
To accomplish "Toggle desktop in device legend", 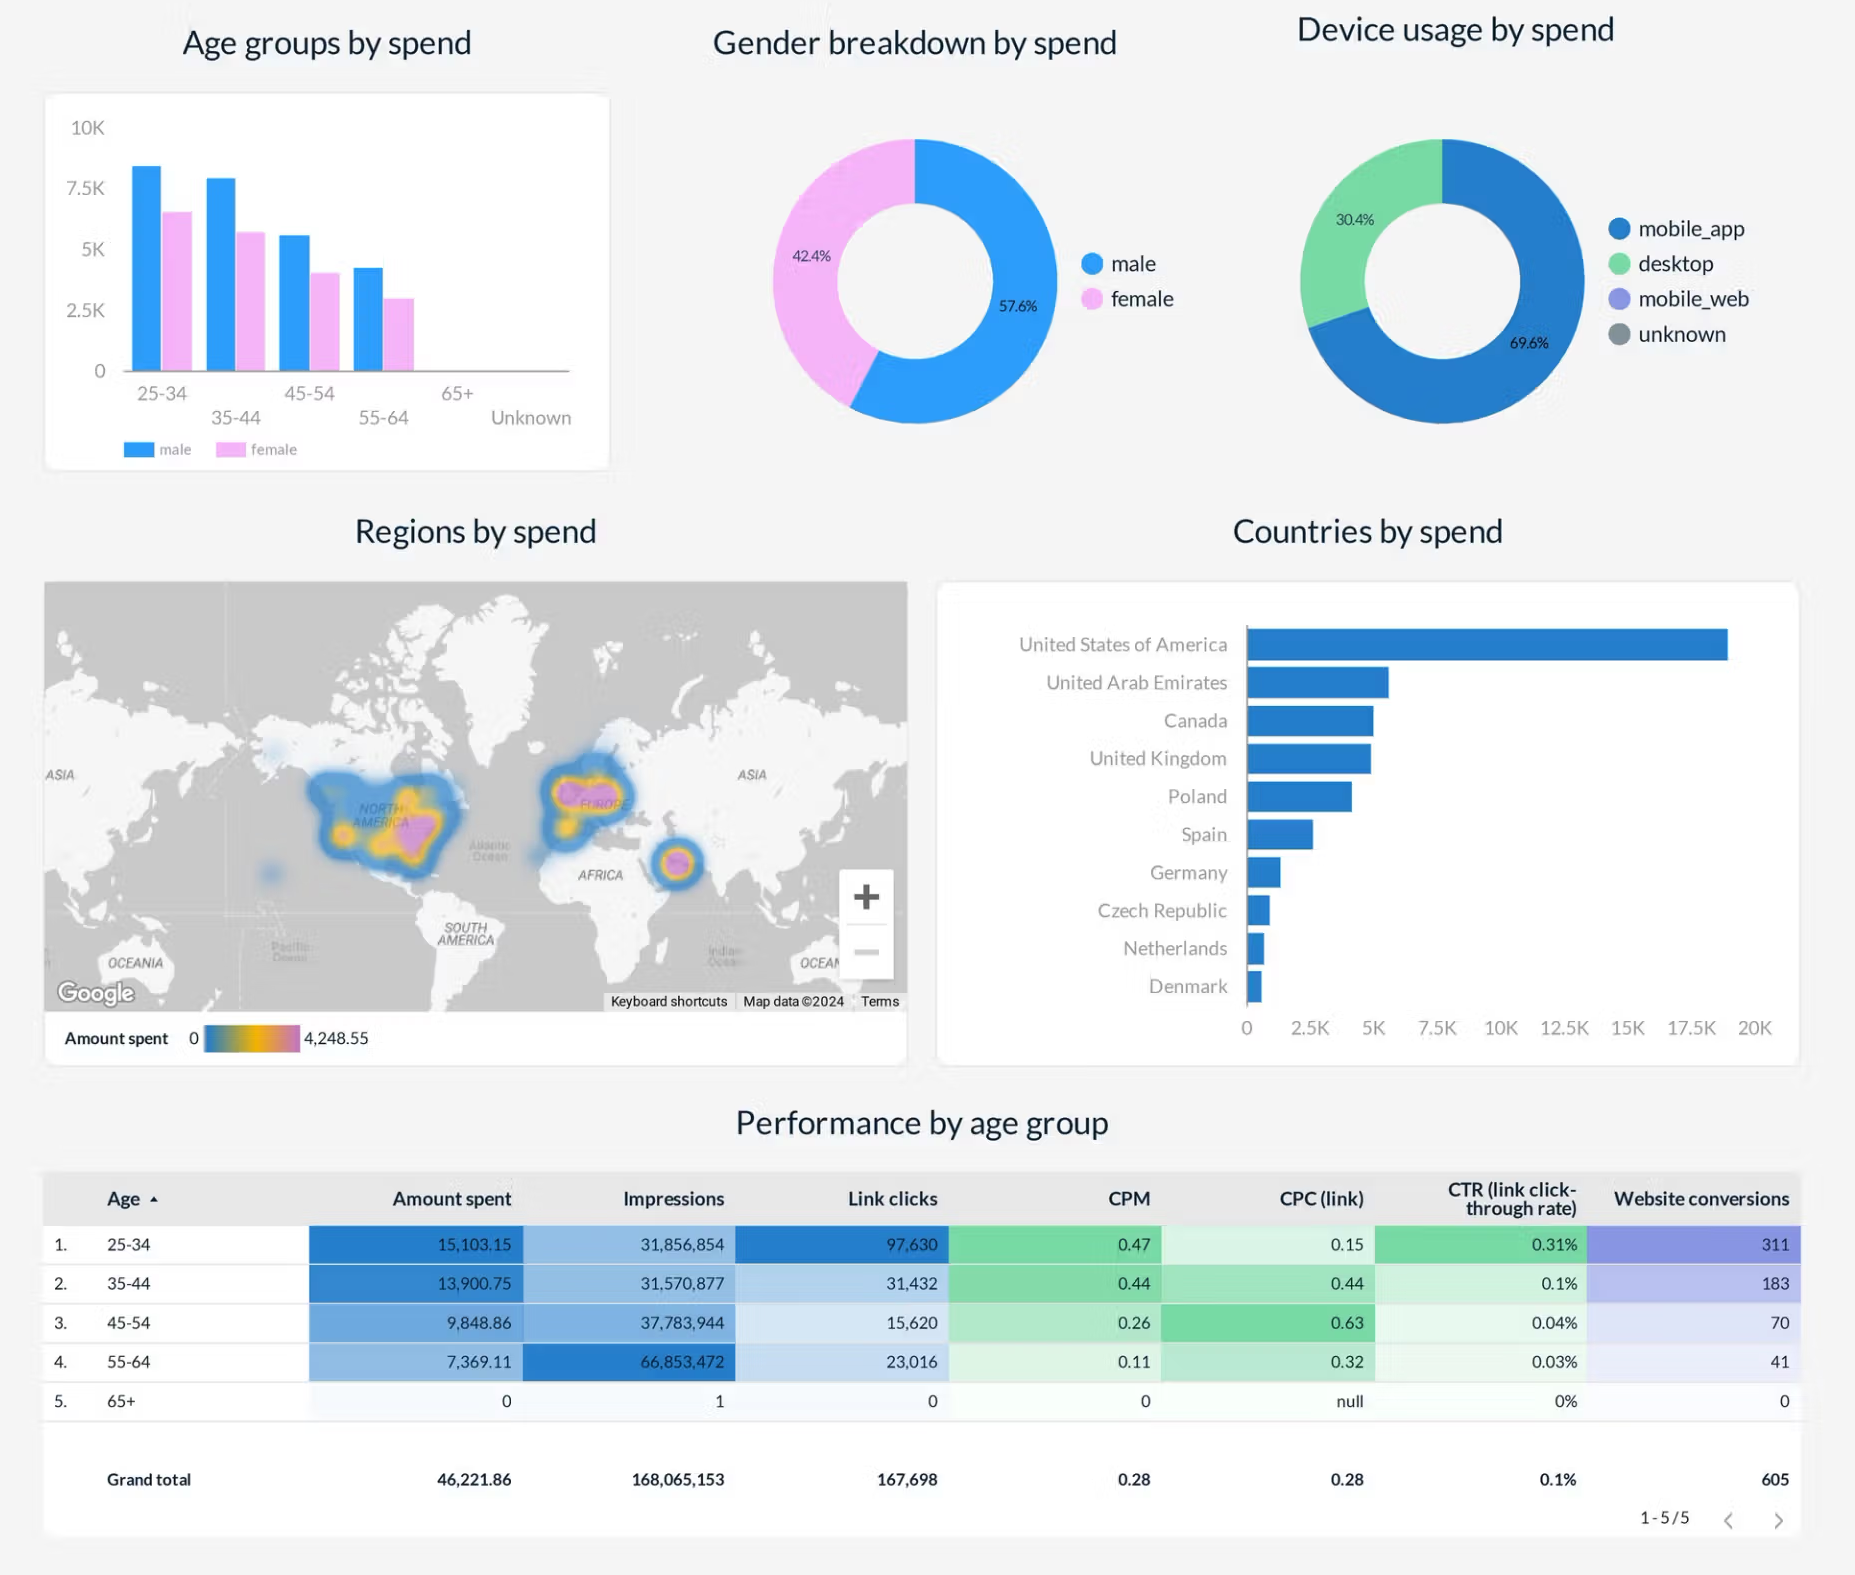I will pyautogui.click(x=1661, y=264).
